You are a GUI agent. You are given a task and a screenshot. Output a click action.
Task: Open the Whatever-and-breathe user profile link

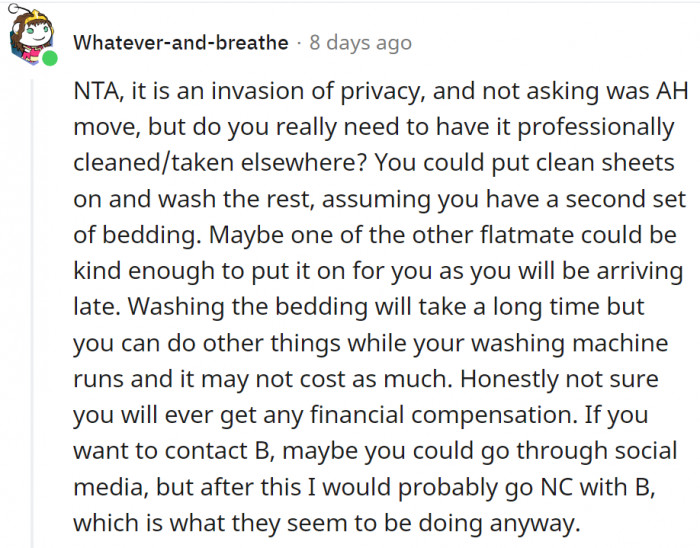pyautogui.click(x=181, y=44)
